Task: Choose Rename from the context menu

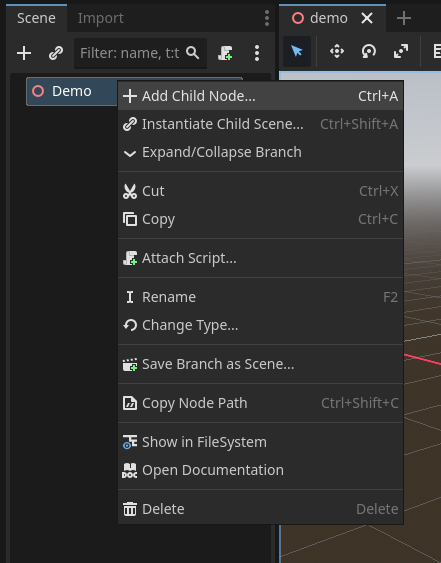Action: click(x=261, y=297)
